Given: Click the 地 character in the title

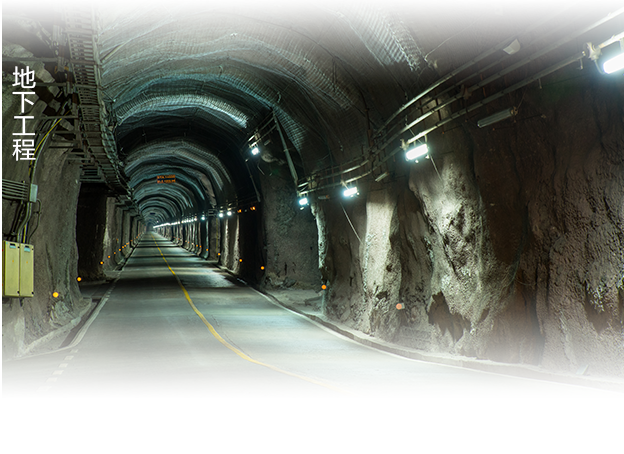Looking at the screenshot, I should 24,78.
